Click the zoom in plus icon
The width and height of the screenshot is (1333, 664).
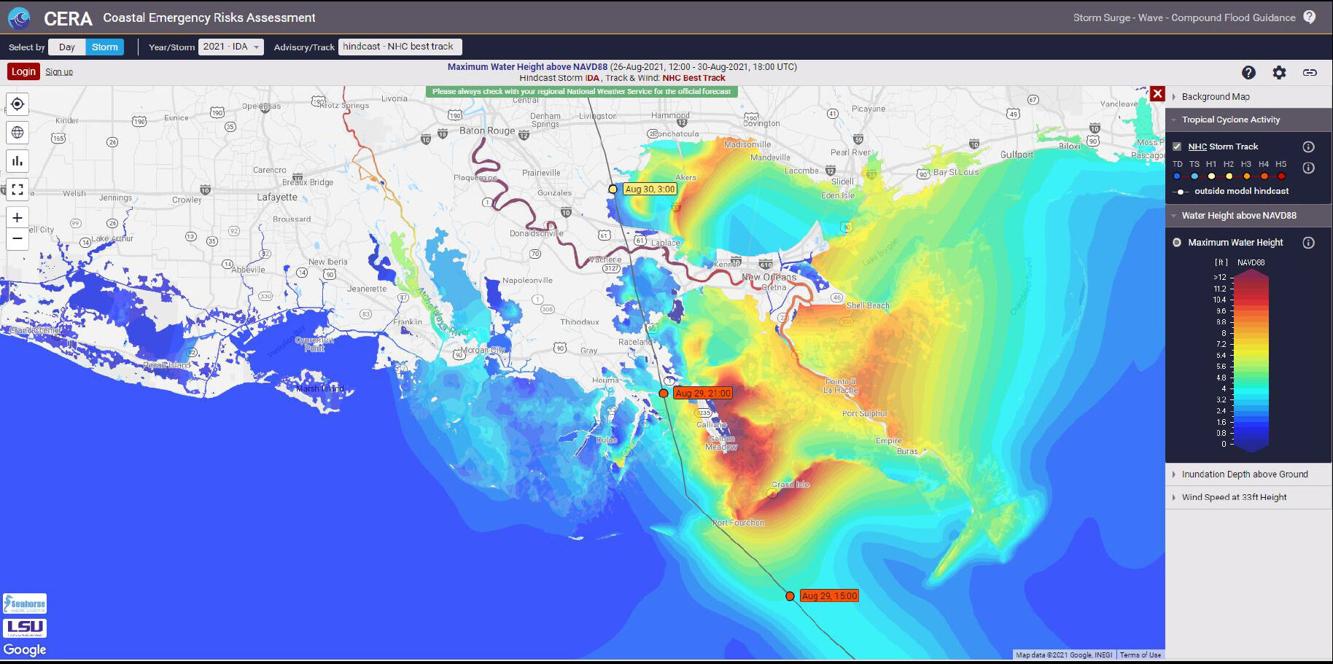pyautogui.click(x=16, y=216)
